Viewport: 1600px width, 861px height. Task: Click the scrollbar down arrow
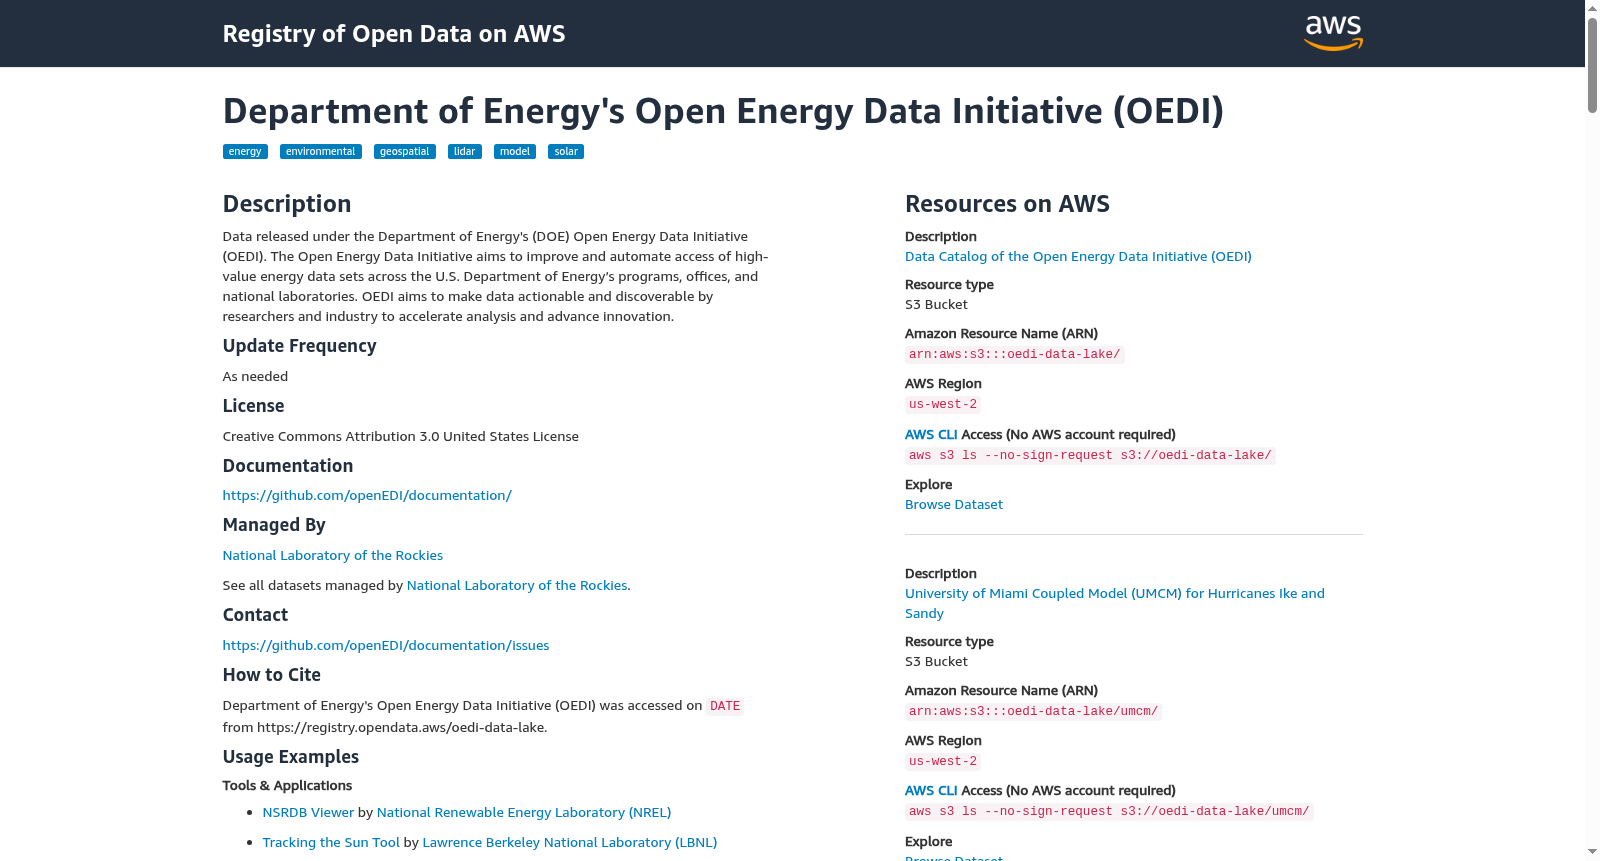[x=1592, y=852]
